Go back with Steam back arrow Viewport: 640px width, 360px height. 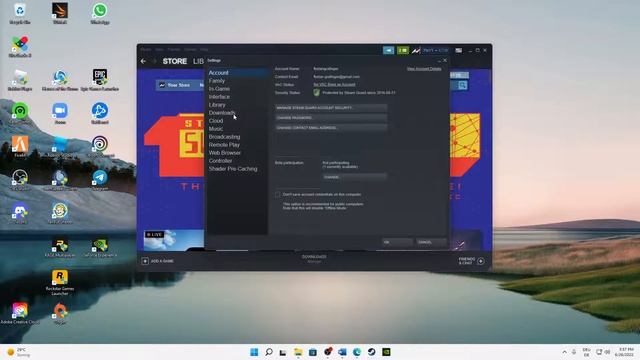(143, 61)
